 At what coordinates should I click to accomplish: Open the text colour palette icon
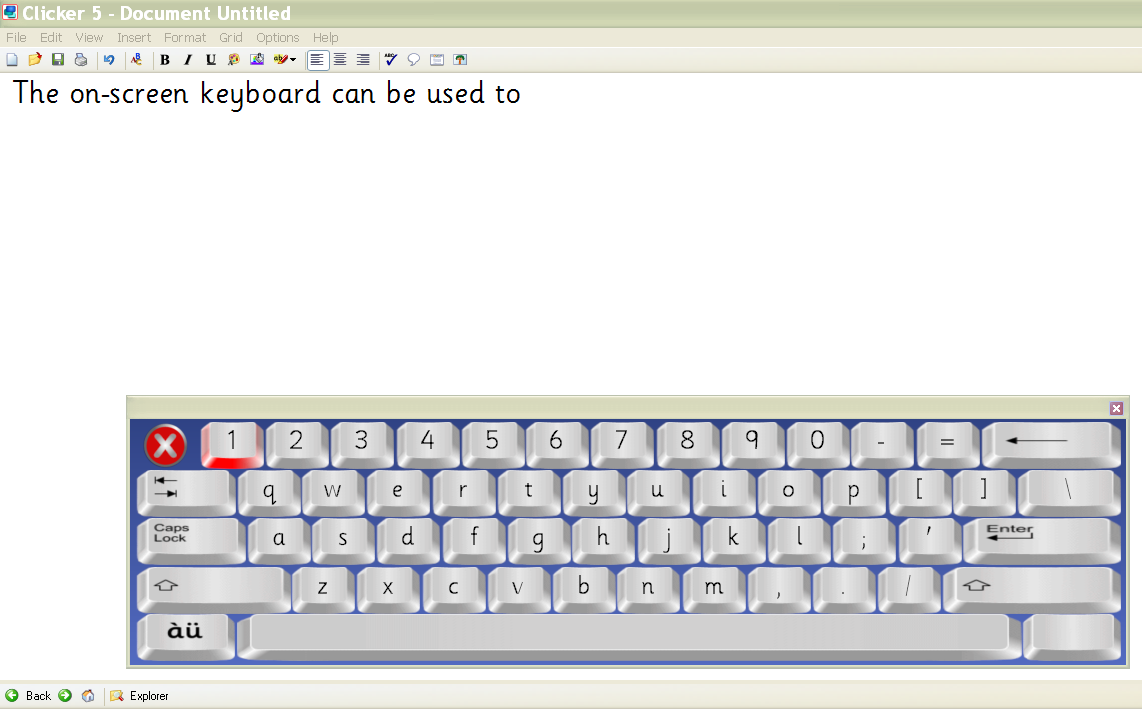234,60
